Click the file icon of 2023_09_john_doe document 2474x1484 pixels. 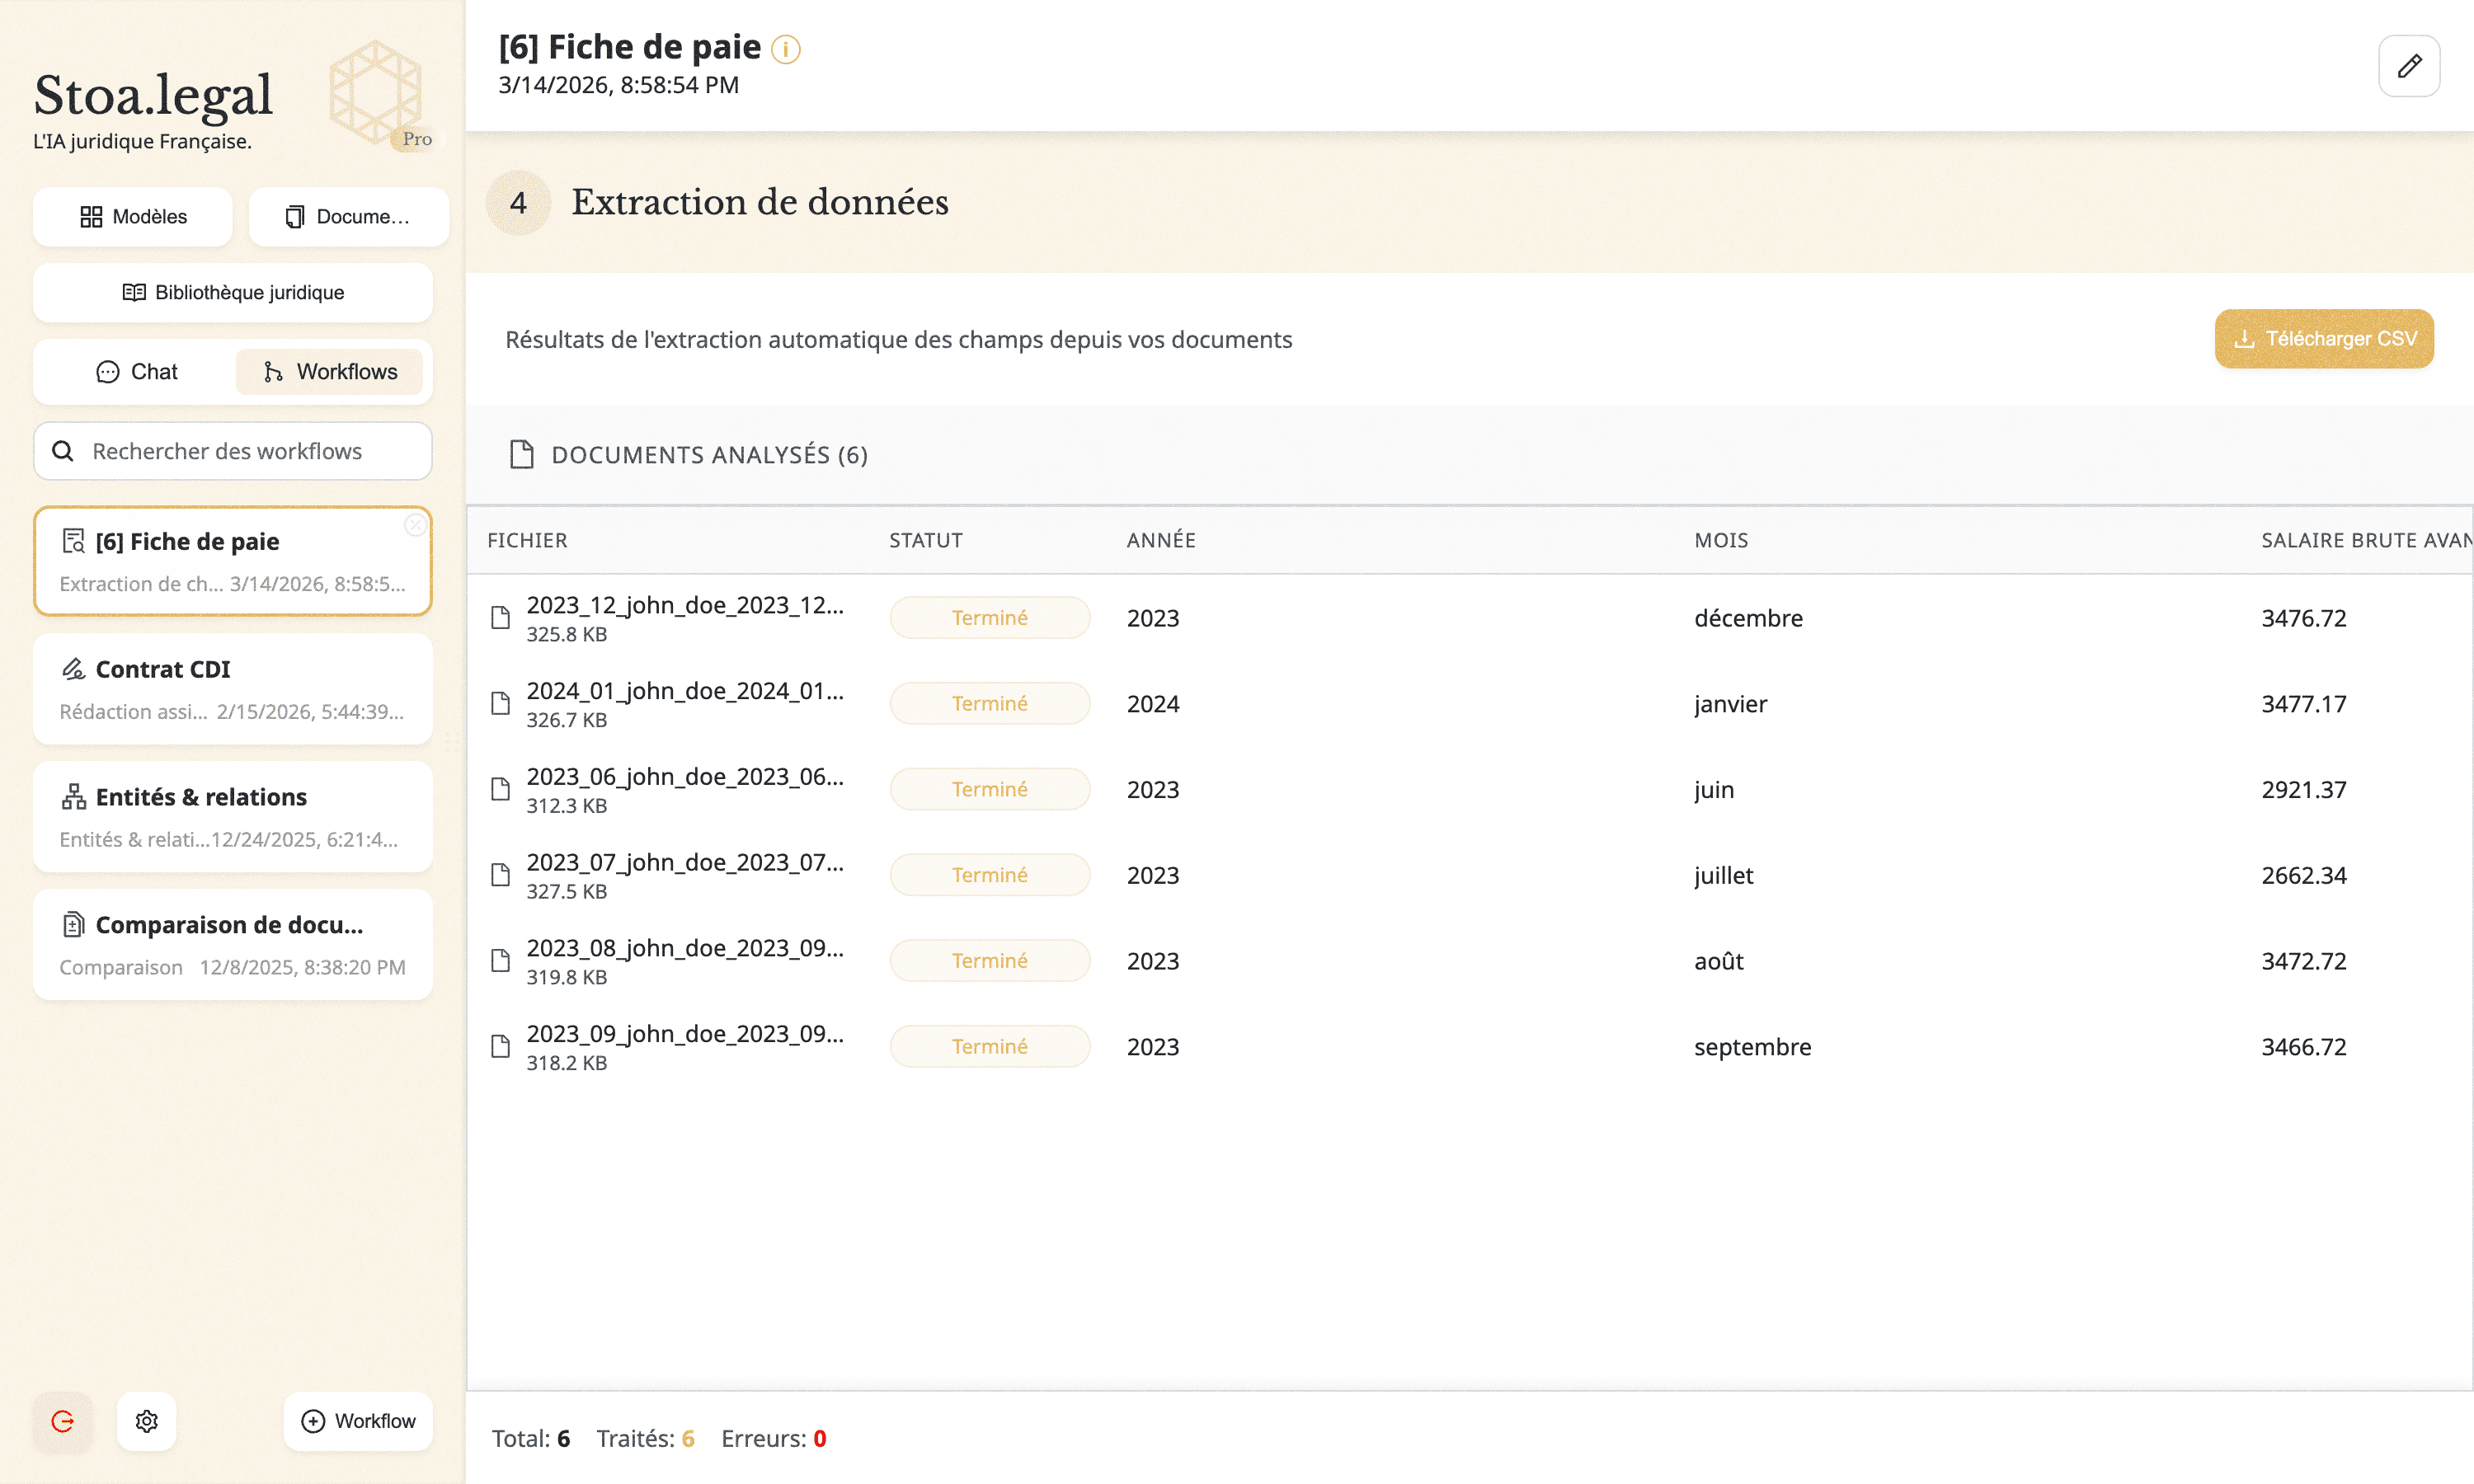coord(501,1047)
